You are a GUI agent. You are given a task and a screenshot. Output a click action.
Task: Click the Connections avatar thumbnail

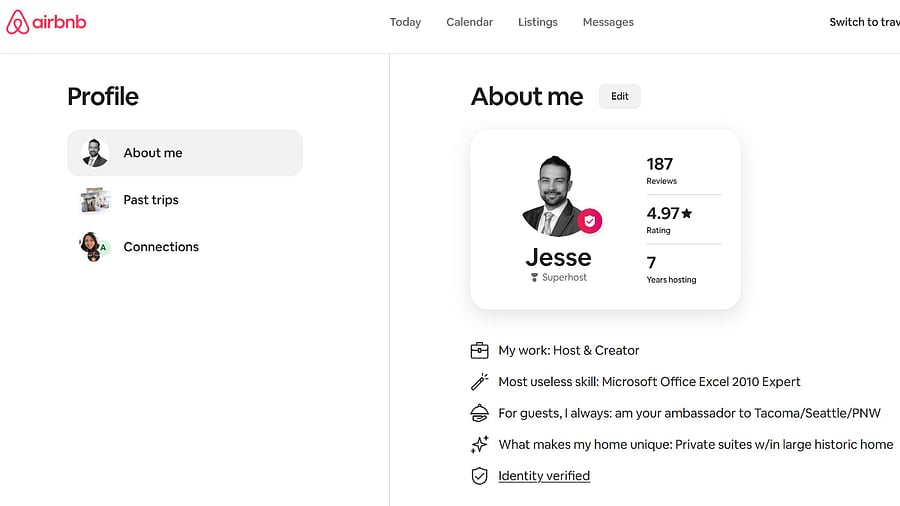click(94, 247)
